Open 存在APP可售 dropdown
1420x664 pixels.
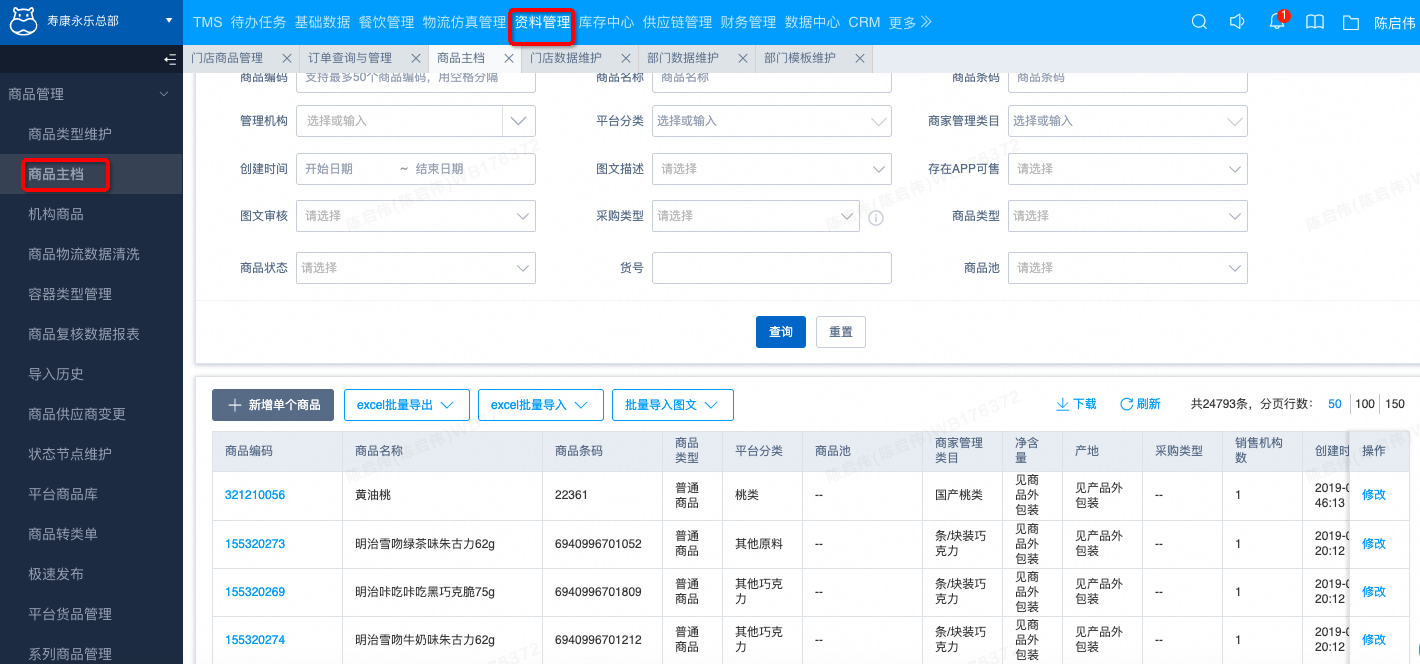pyautogui.click(x=1128, y=169)
